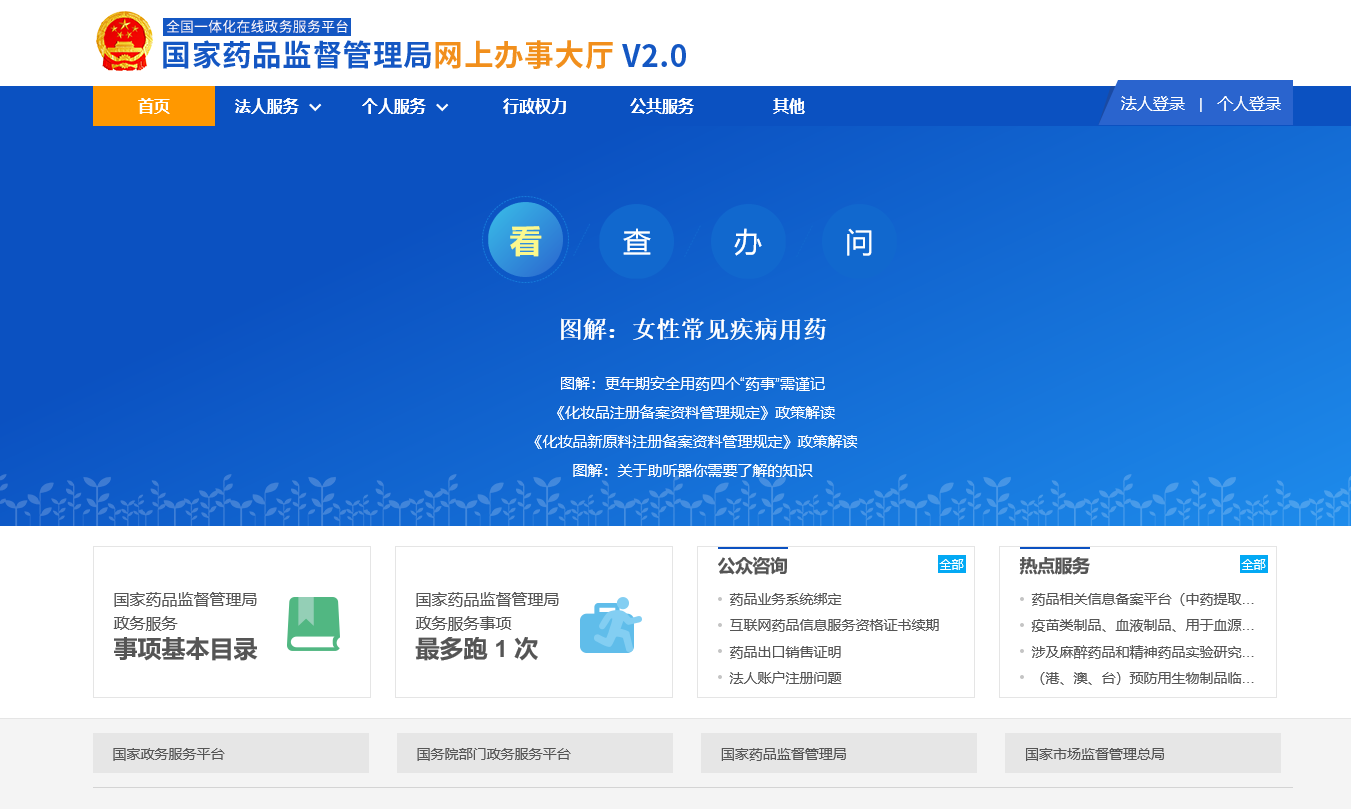1351x809 pixels.
Task: Open the 药品出口销售证明 link
Action: (785, 652)
